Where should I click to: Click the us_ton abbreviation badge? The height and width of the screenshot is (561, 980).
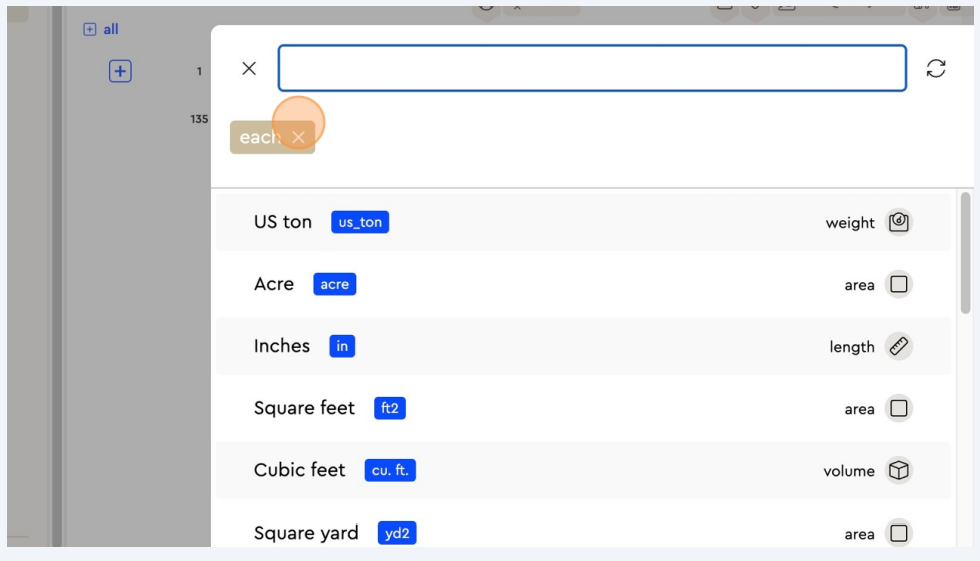click(360, 222)
